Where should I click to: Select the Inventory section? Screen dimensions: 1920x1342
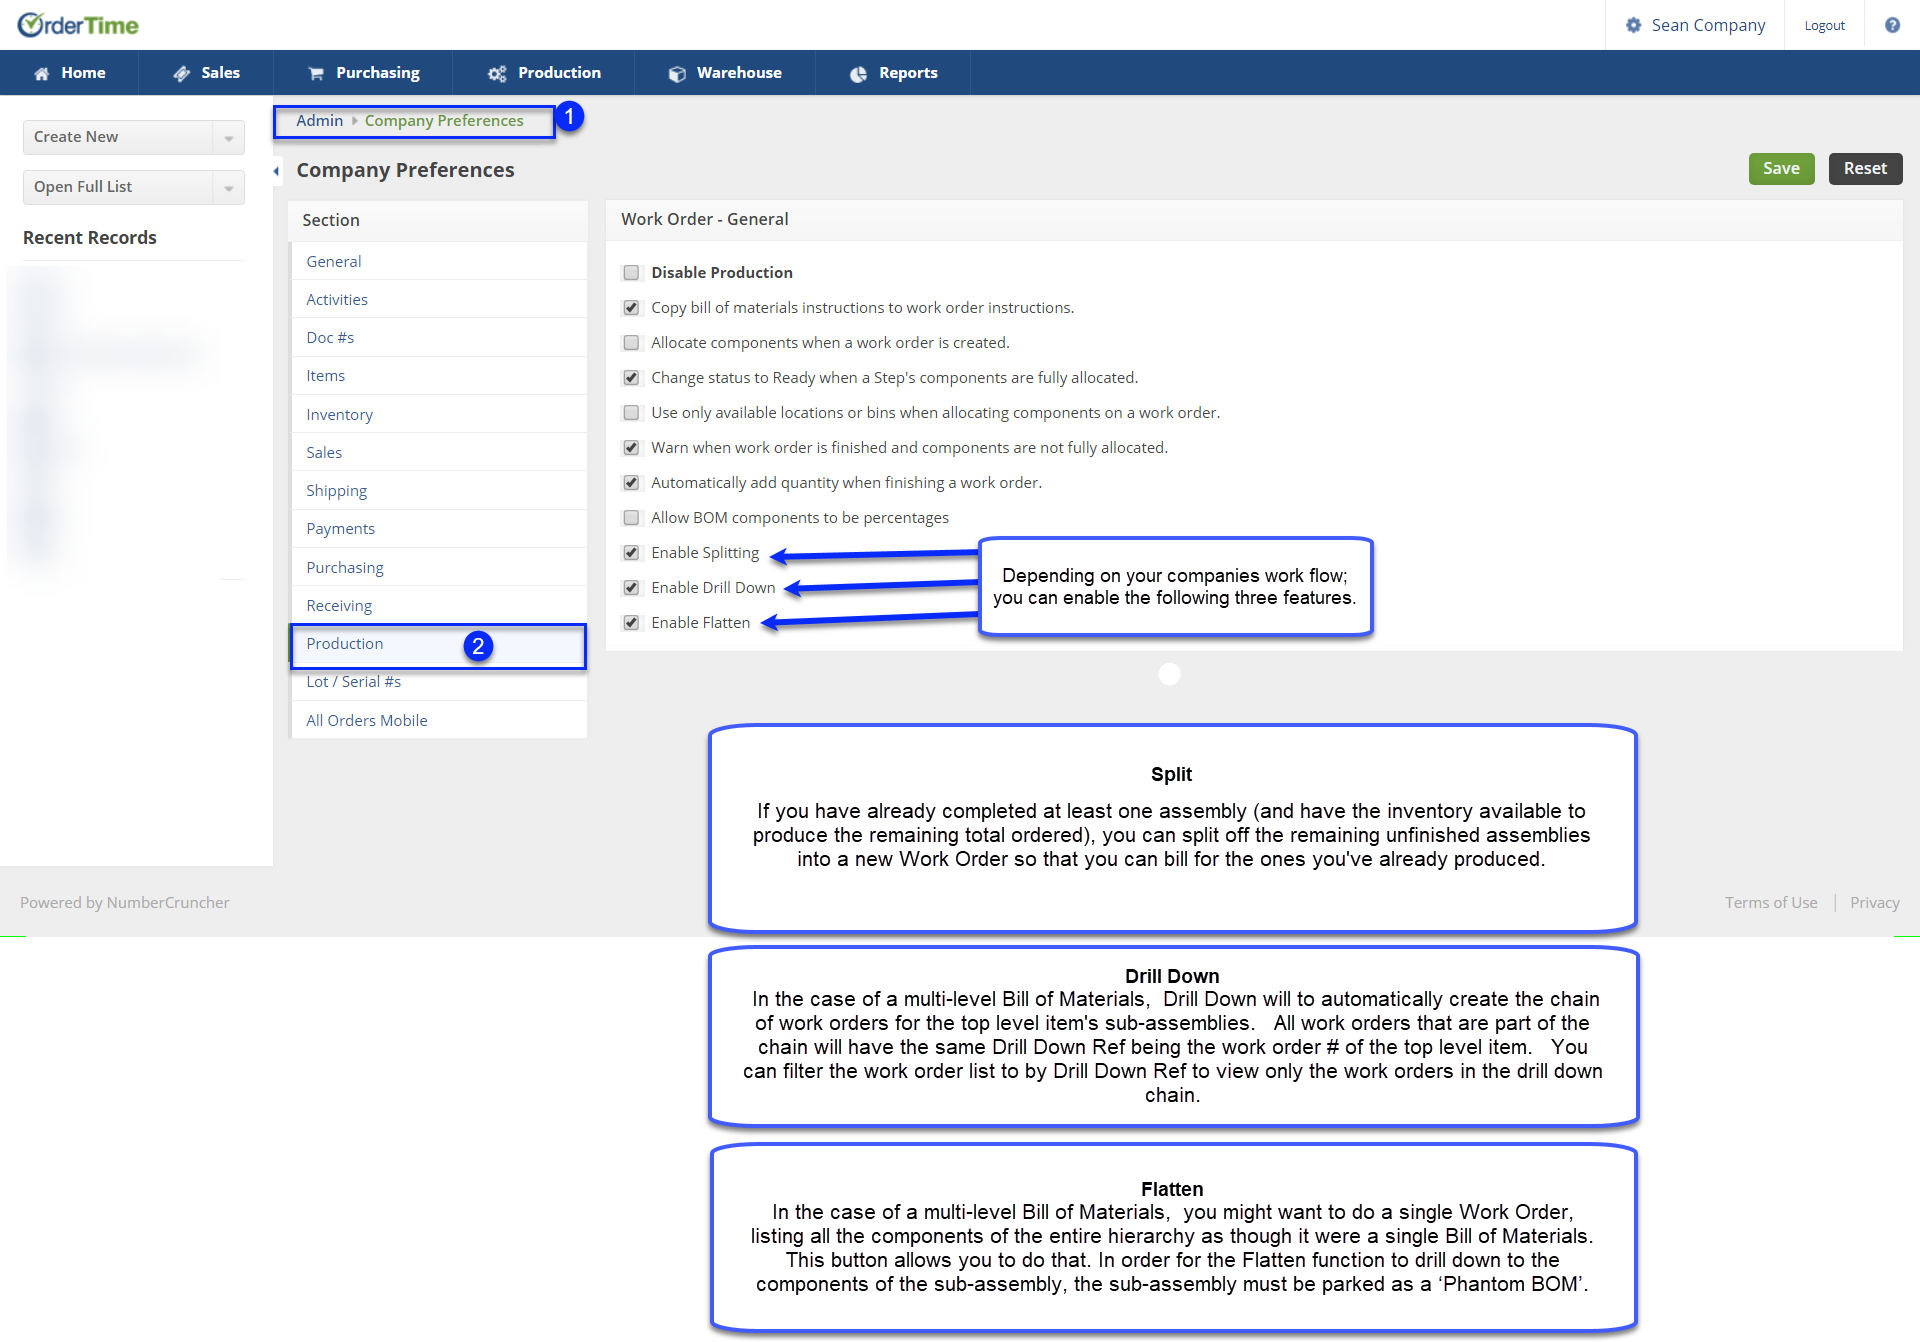(x=339, y=414)
